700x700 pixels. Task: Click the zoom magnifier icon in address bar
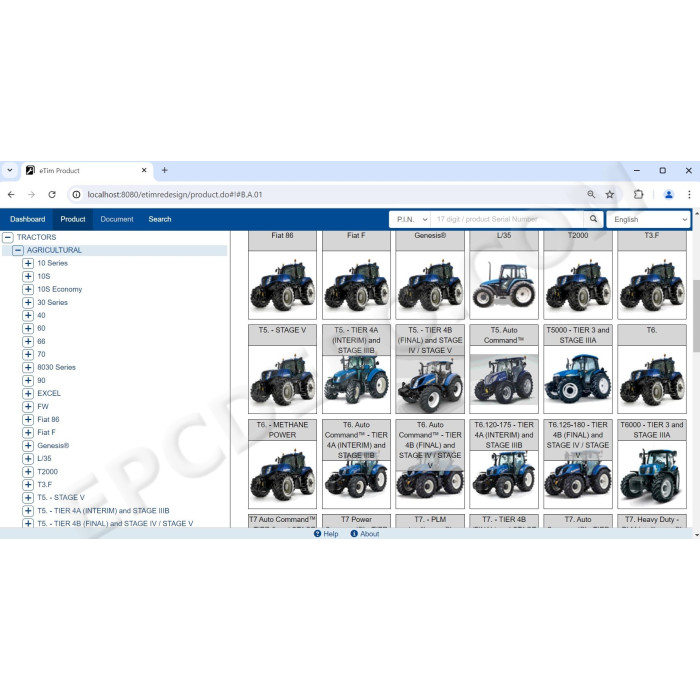591,194
